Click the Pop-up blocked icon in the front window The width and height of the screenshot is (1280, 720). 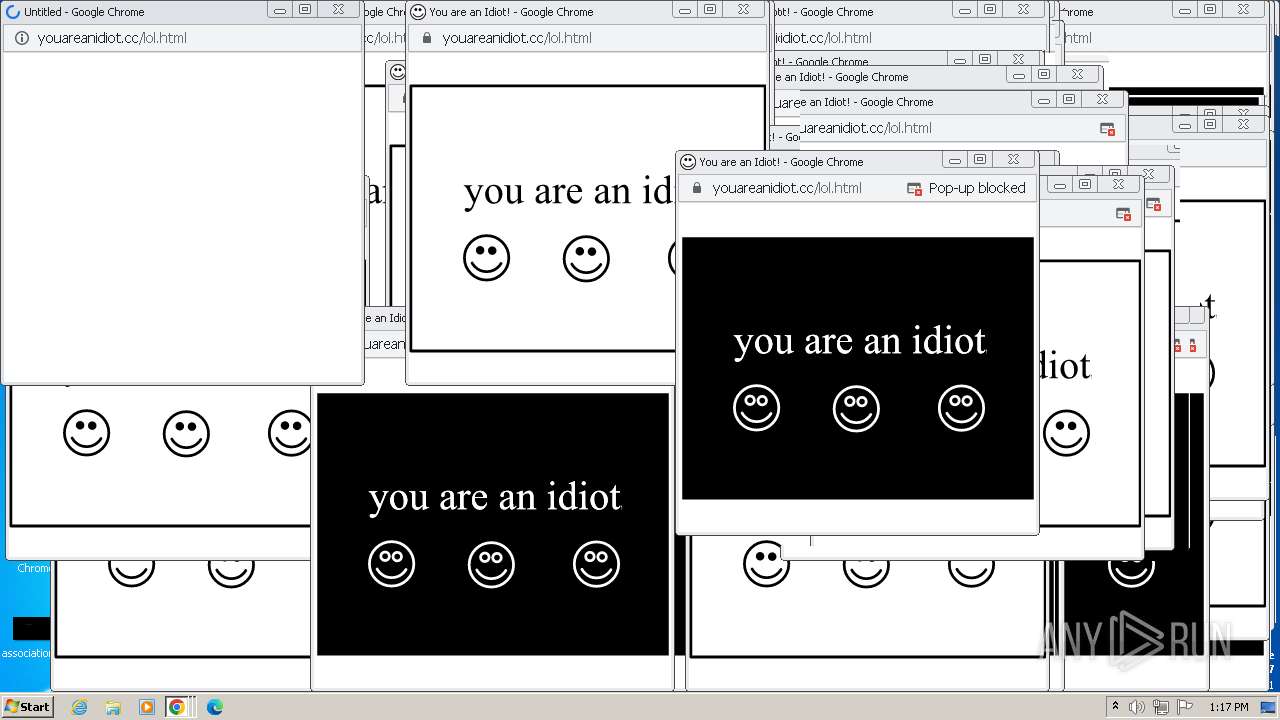pos(914,188)
